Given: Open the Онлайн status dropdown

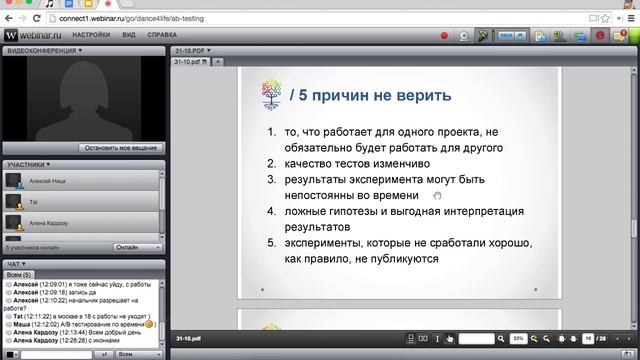Looking at the screenshot, I should click(x=138, y=248).
